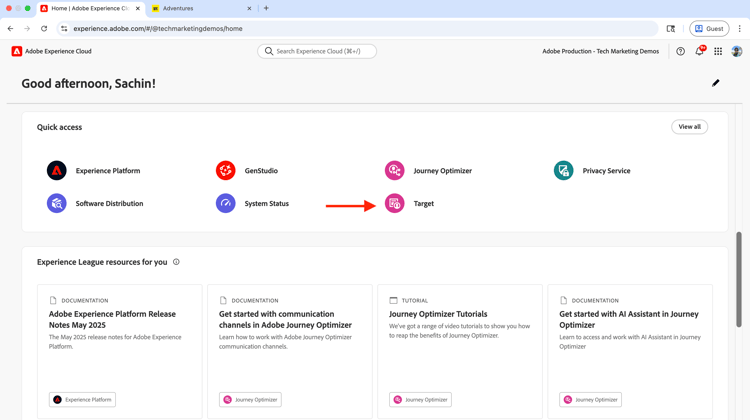Image resolution: width=750 pixels, height=420 pixels.
Task: Click the page vertical scrollbar thumb
Action: pos(739,279)
